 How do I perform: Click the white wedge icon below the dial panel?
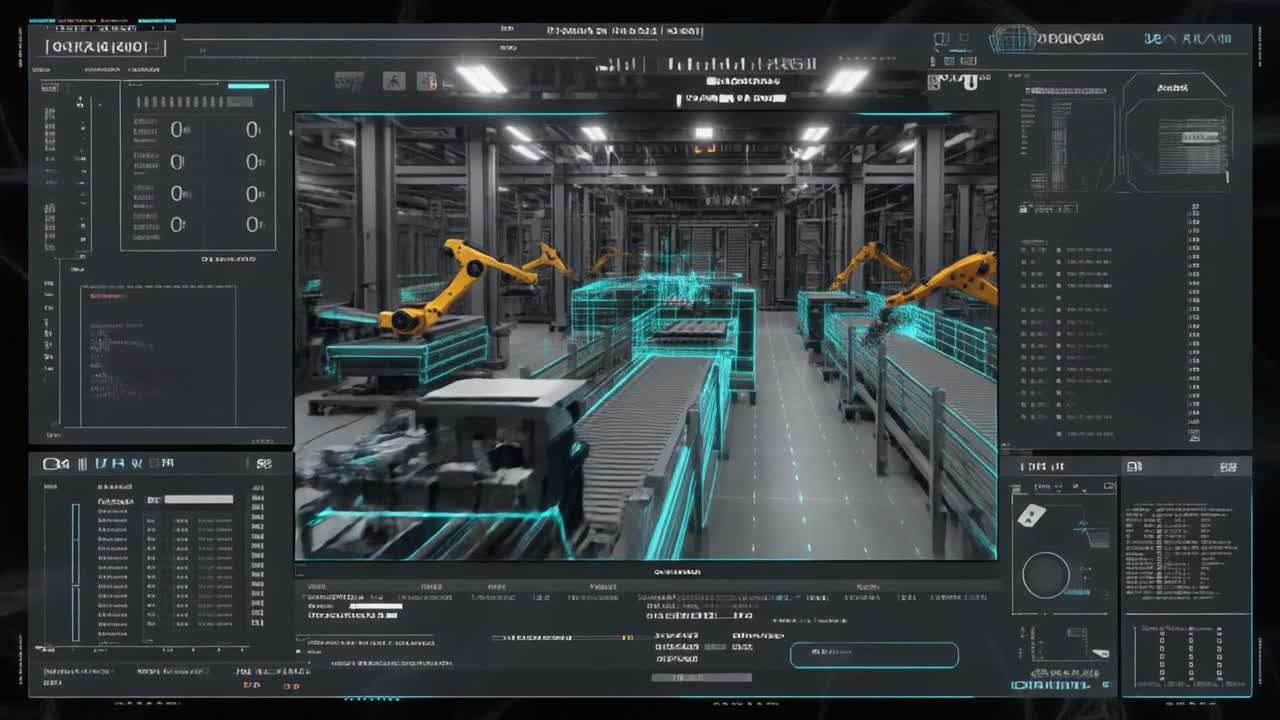pos(1100,653)
